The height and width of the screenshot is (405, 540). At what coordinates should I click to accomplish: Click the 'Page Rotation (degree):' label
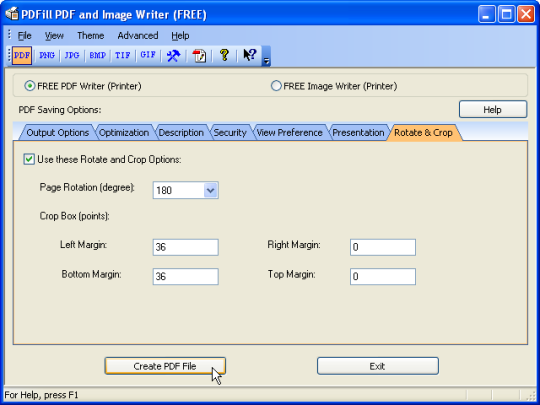pos(87,187)
